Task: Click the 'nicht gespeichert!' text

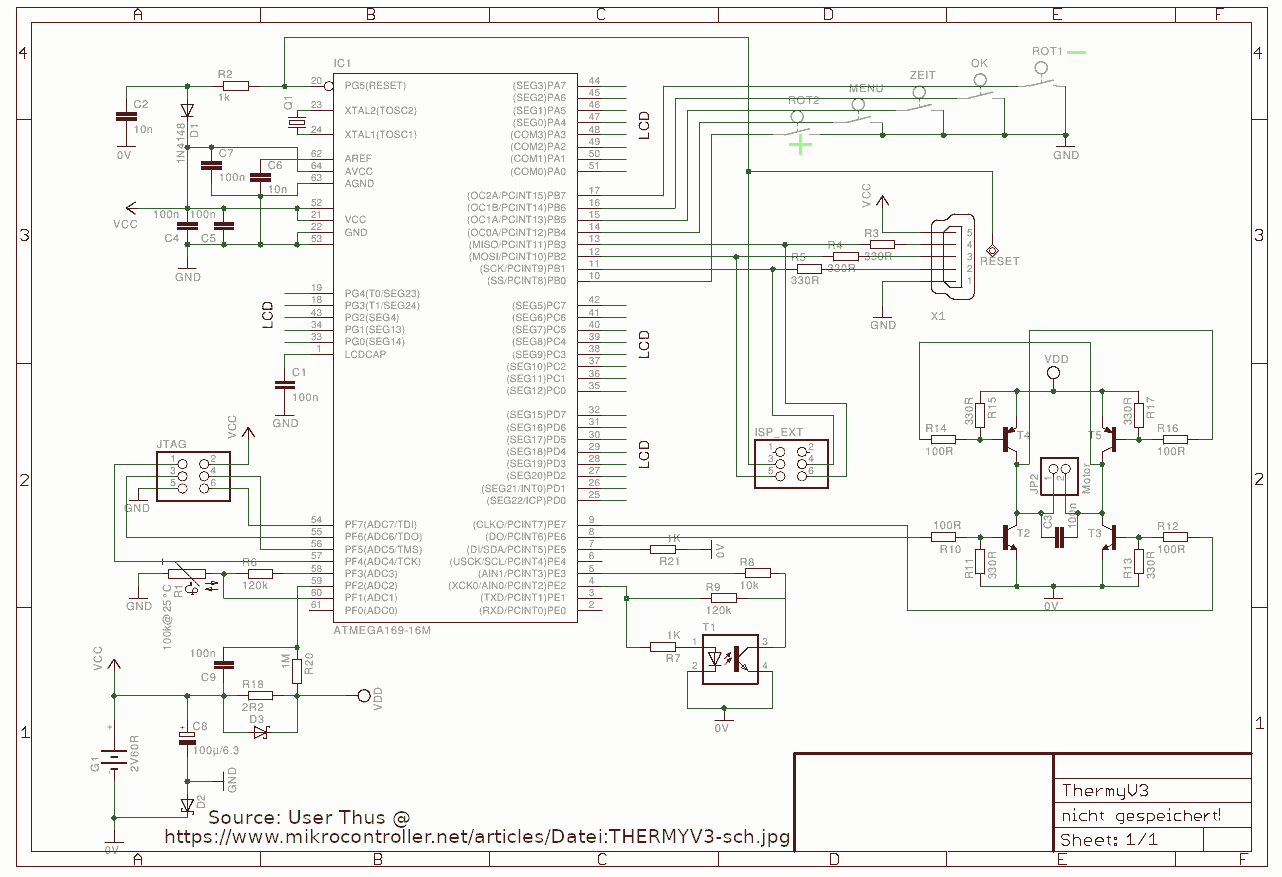Action: [x=1141, y=816]
